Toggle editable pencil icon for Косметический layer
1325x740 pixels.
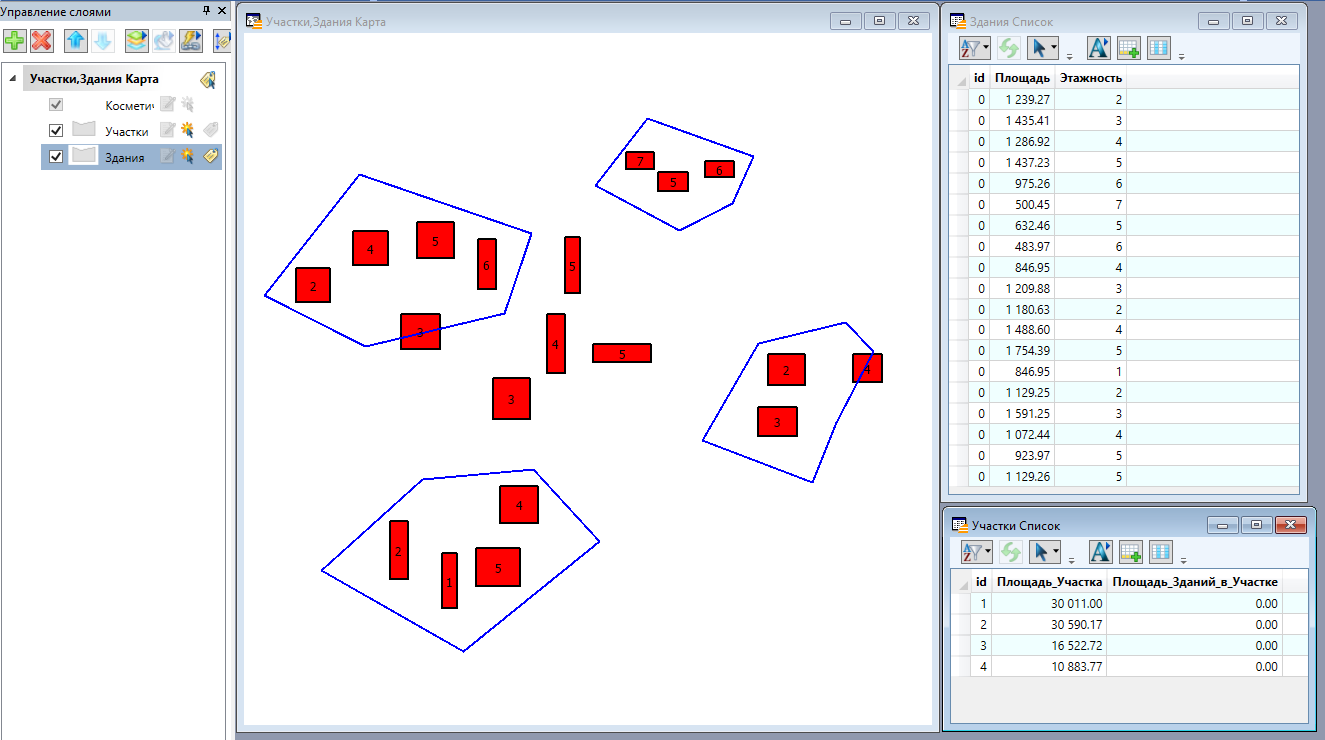pyautogui.click(x=167, y=104)
